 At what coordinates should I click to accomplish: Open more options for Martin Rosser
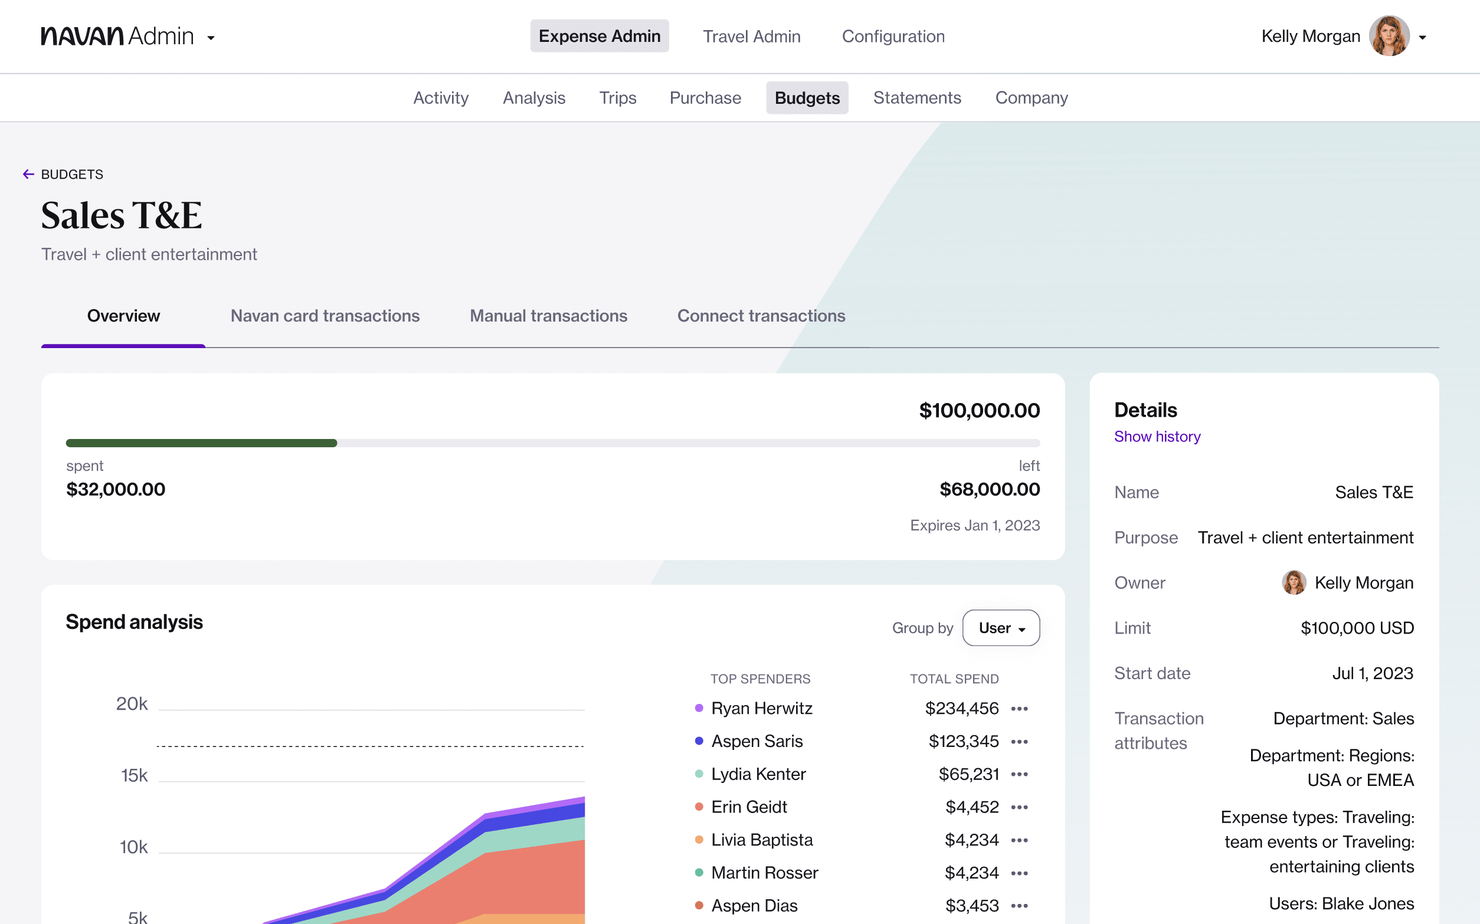(1019, 874)
